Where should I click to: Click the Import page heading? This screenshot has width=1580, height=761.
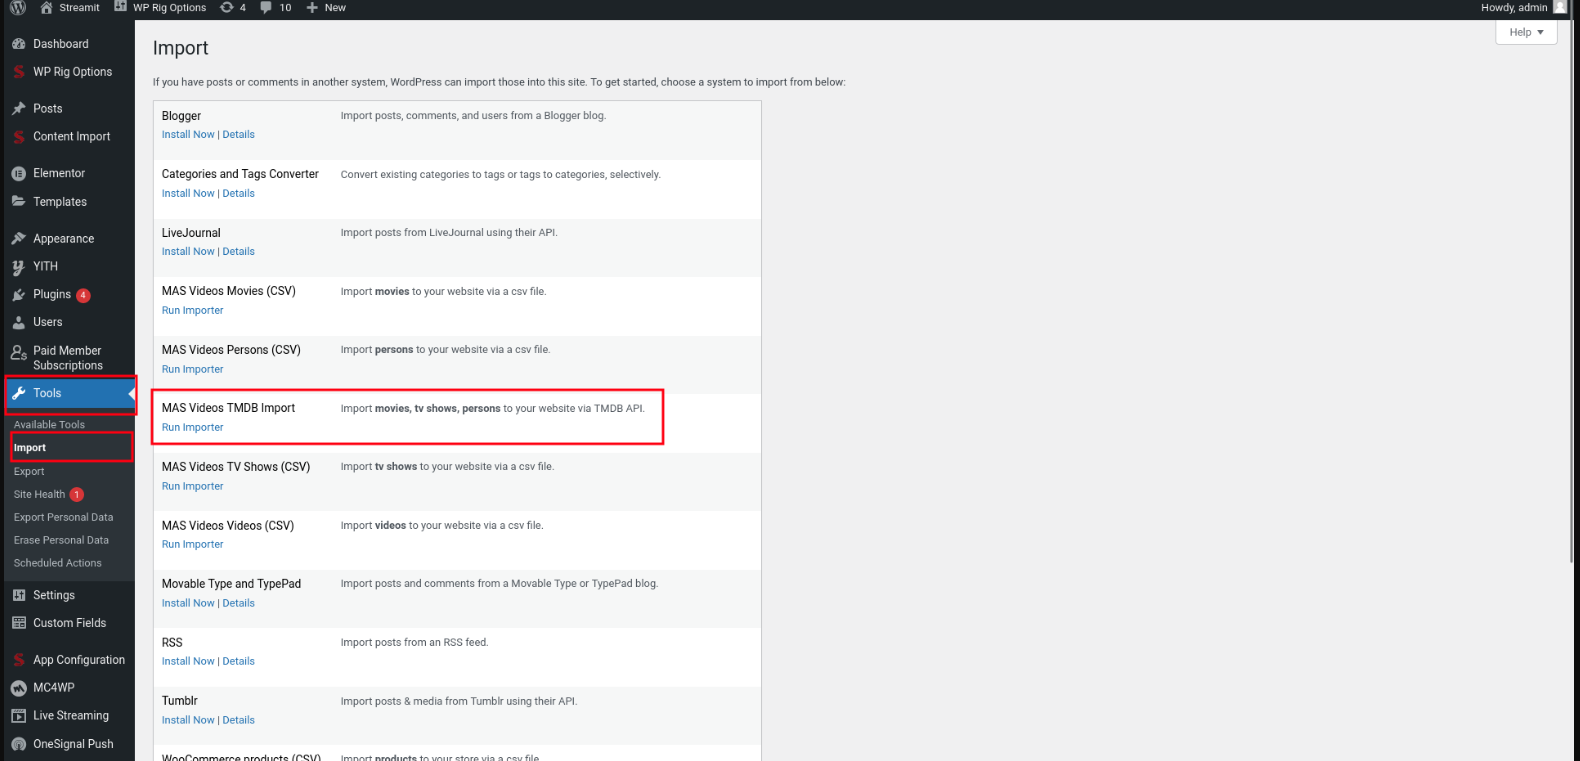coord(180,48)
